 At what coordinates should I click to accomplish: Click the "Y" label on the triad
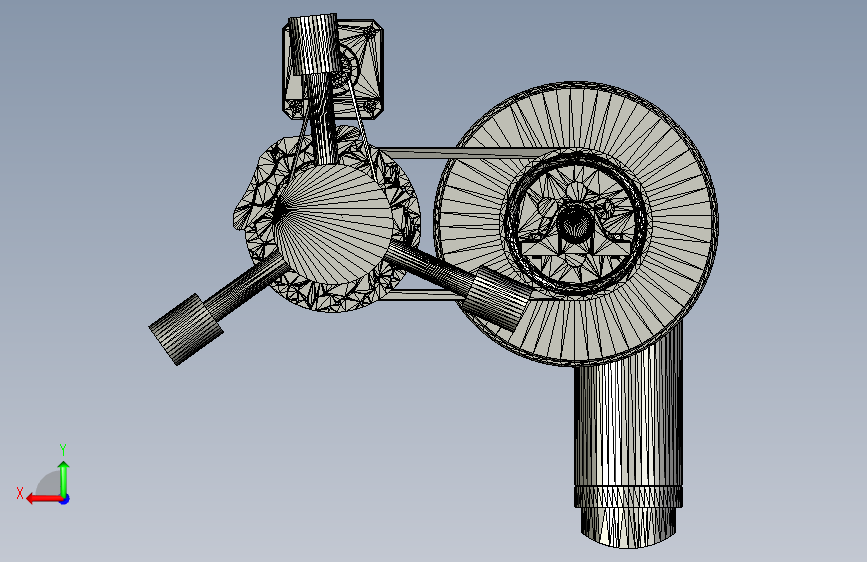pos(63,449)
